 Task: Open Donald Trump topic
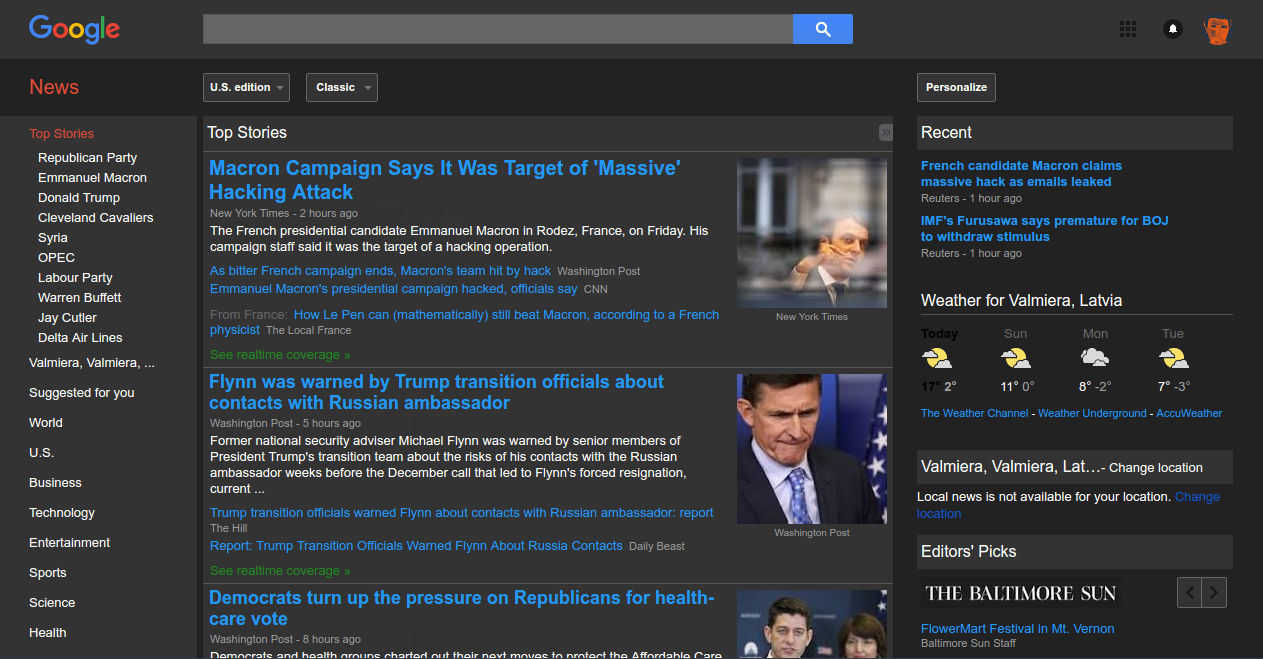(79, 197)
